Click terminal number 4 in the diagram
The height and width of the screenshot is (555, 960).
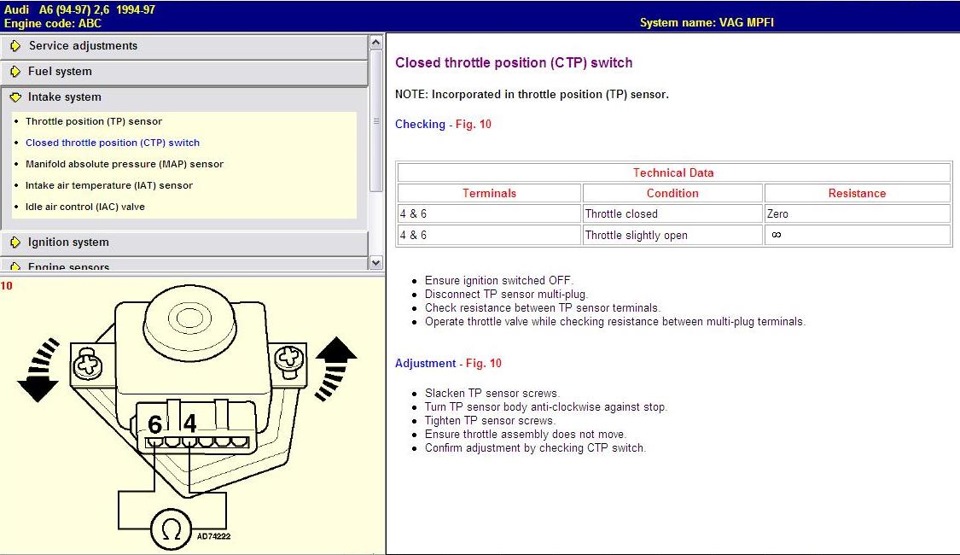pyautogui.click(x=190, y=423)
